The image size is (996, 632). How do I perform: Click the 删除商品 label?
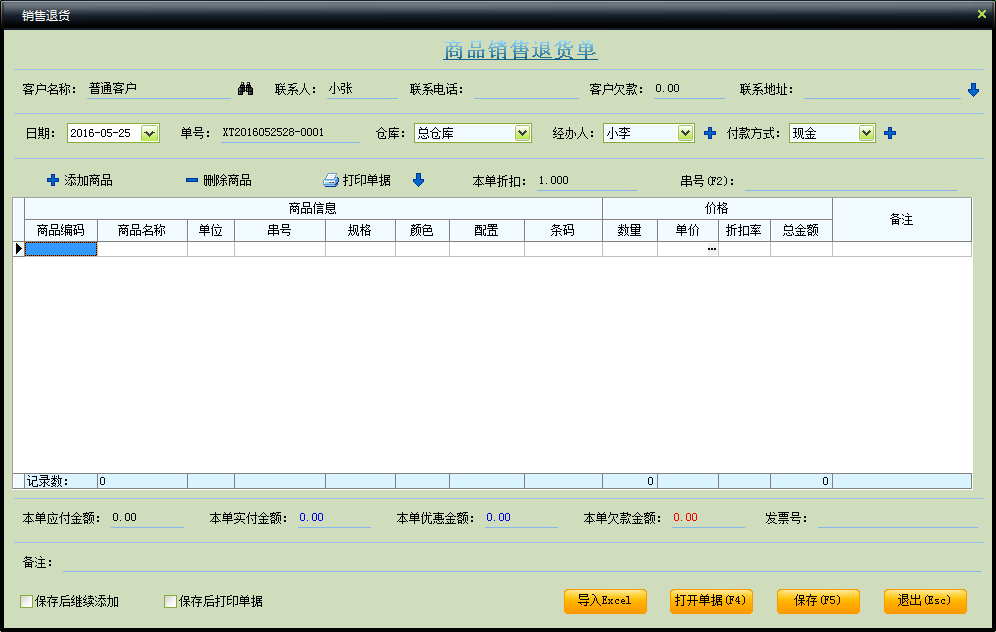(227, 180)
